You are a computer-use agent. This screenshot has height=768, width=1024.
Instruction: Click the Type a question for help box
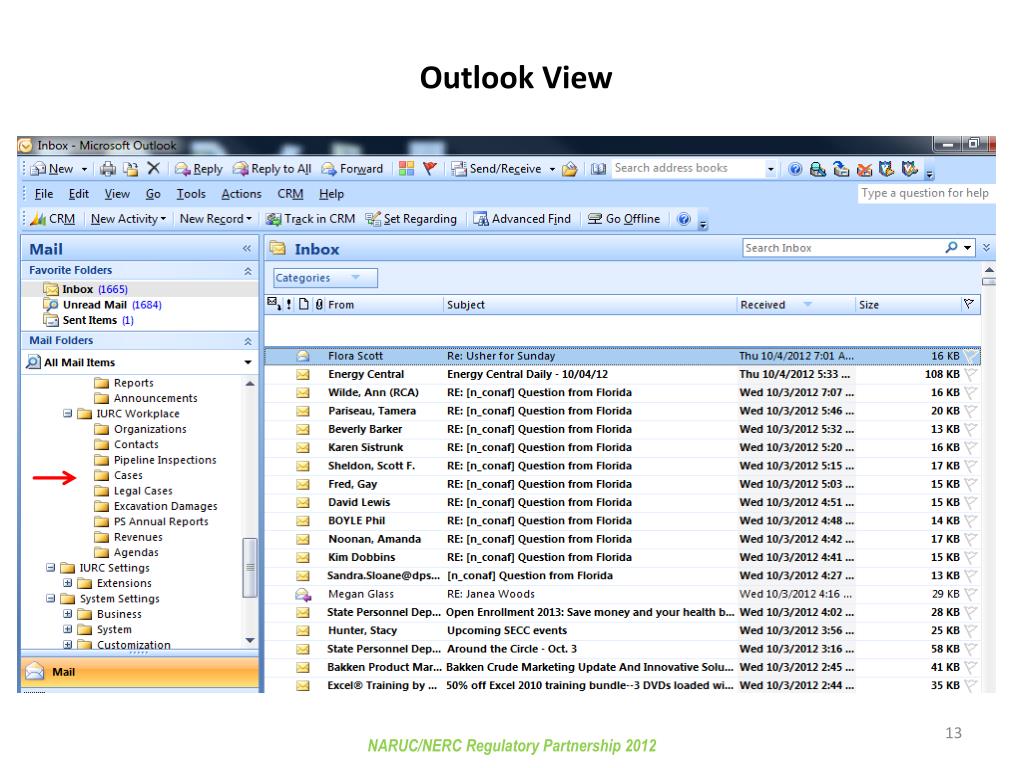pyautogui.click(x=925, y=193)
